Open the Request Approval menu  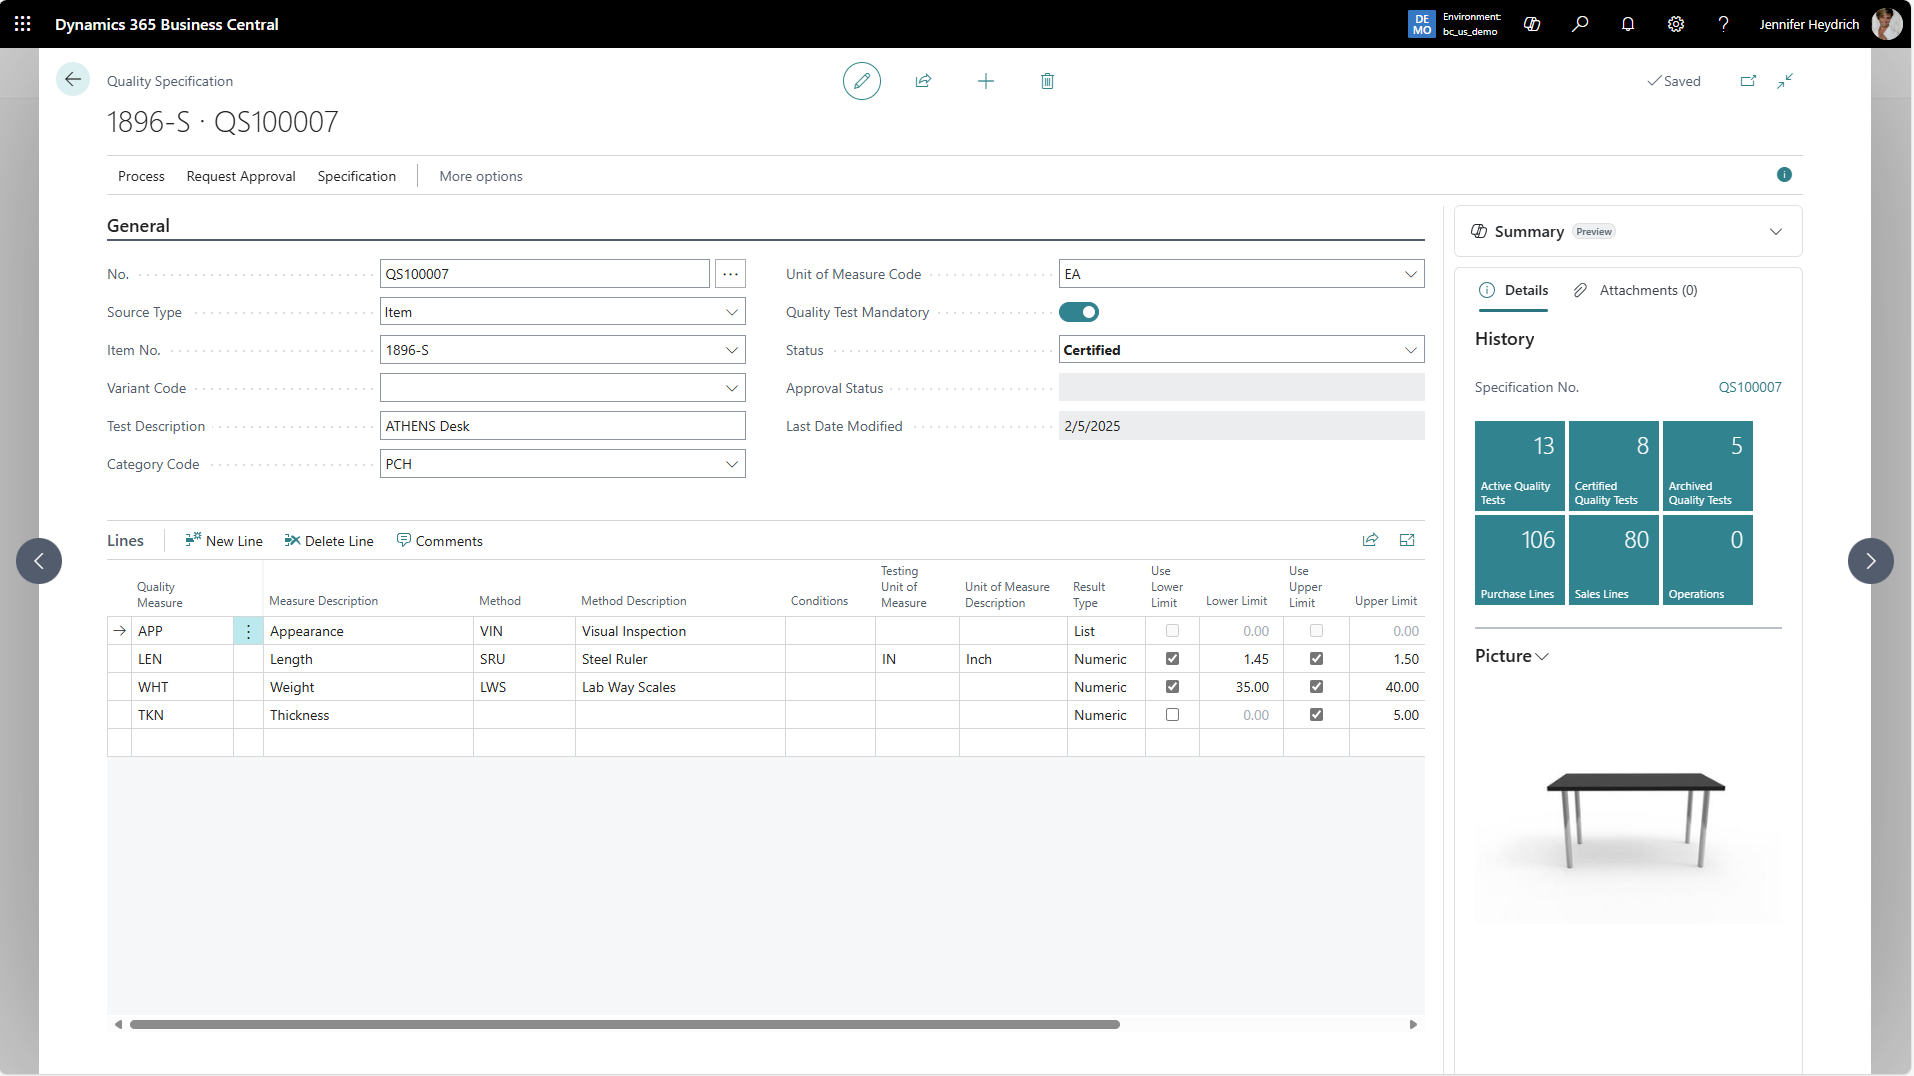coord(241,176)
